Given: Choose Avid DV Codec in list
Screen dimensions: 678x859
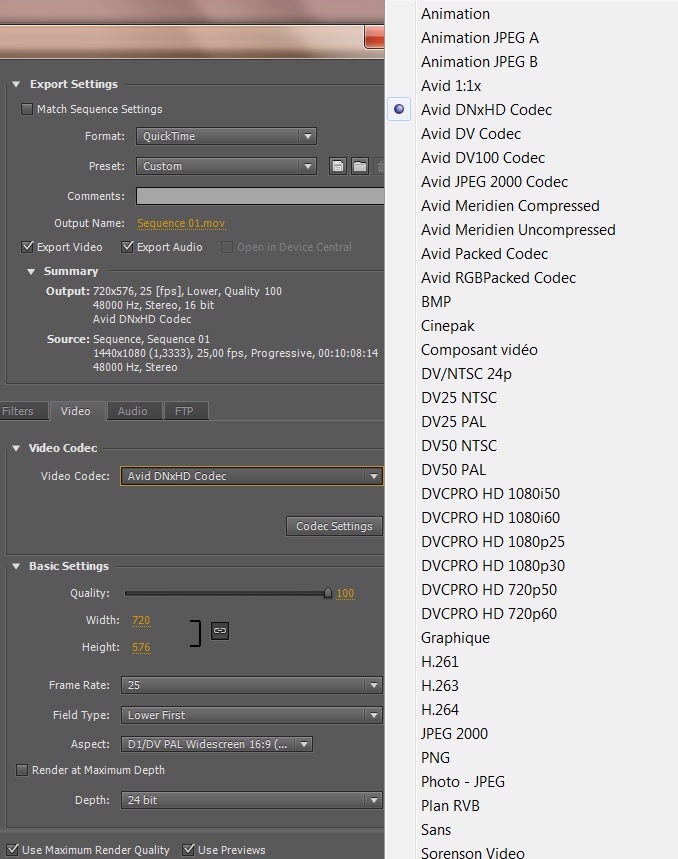Looking at the screenshot, I should coord(470,134).
